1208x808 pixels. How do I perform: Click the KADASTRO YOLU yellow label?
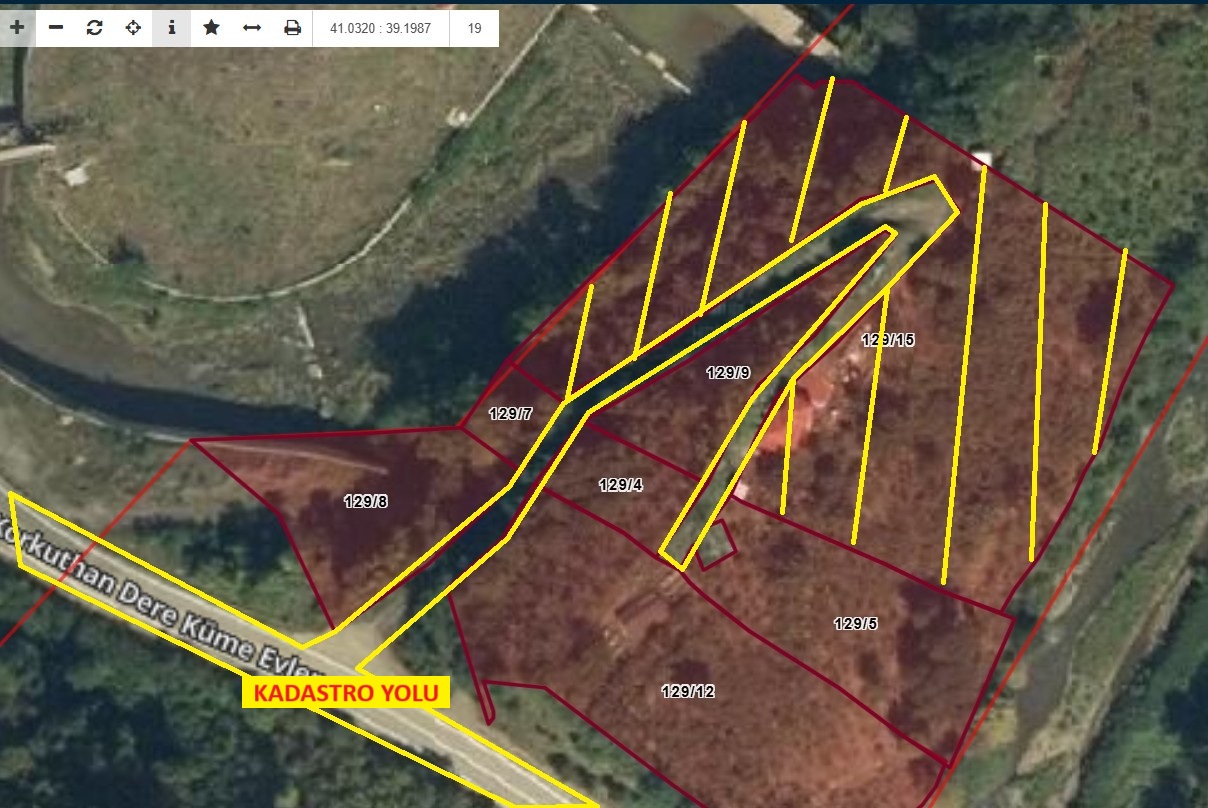tap(346, 692)
